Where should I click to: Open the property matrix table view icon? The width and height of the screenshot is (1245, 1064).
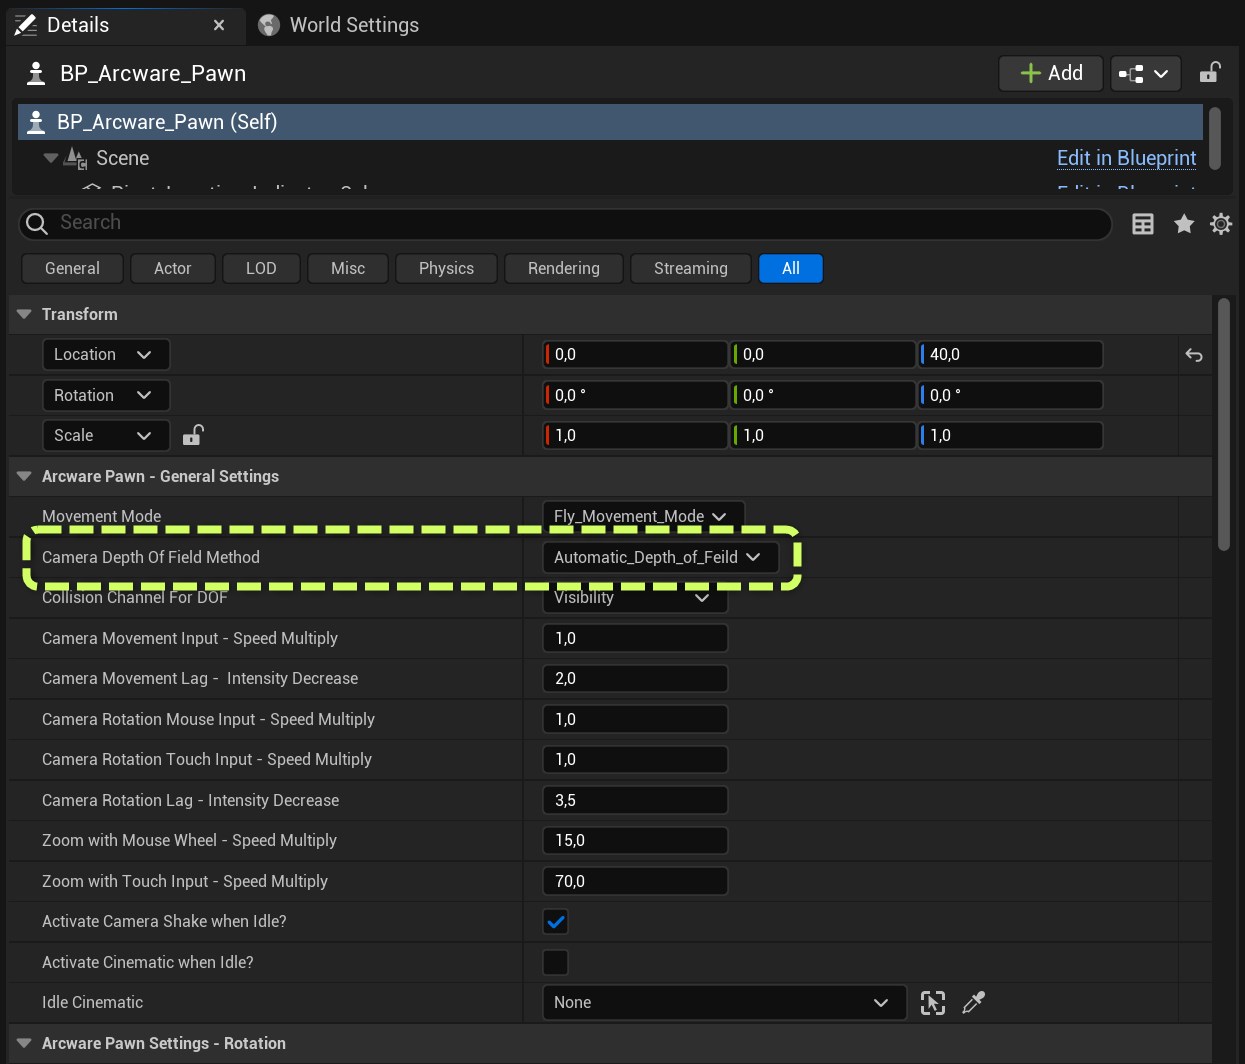(x=1142, y=224)
